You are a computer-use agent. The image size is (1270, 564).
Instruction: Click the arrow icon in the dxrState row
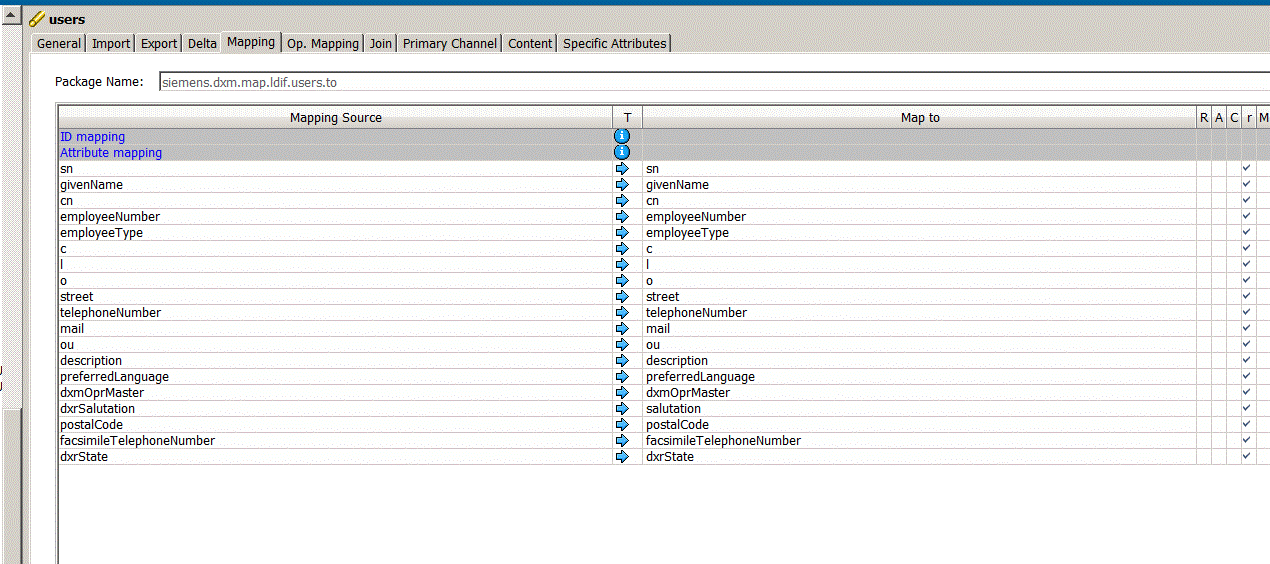pos(622,457)
